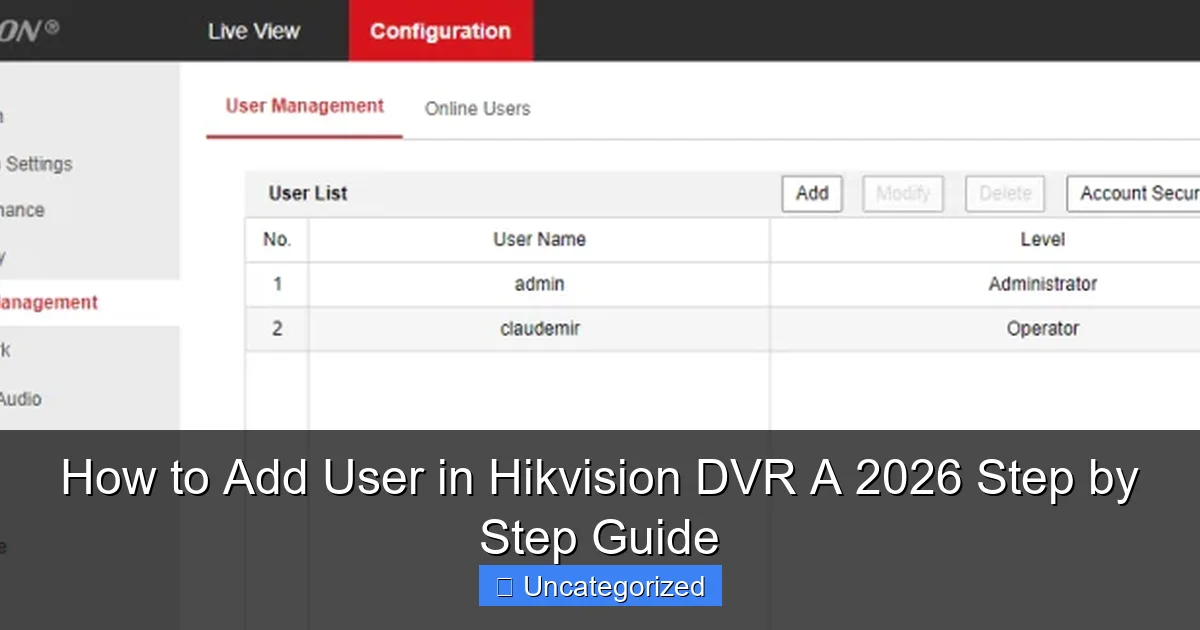Switch to the Live View tab
This screenshot has height=630, width=1200.
253,30
